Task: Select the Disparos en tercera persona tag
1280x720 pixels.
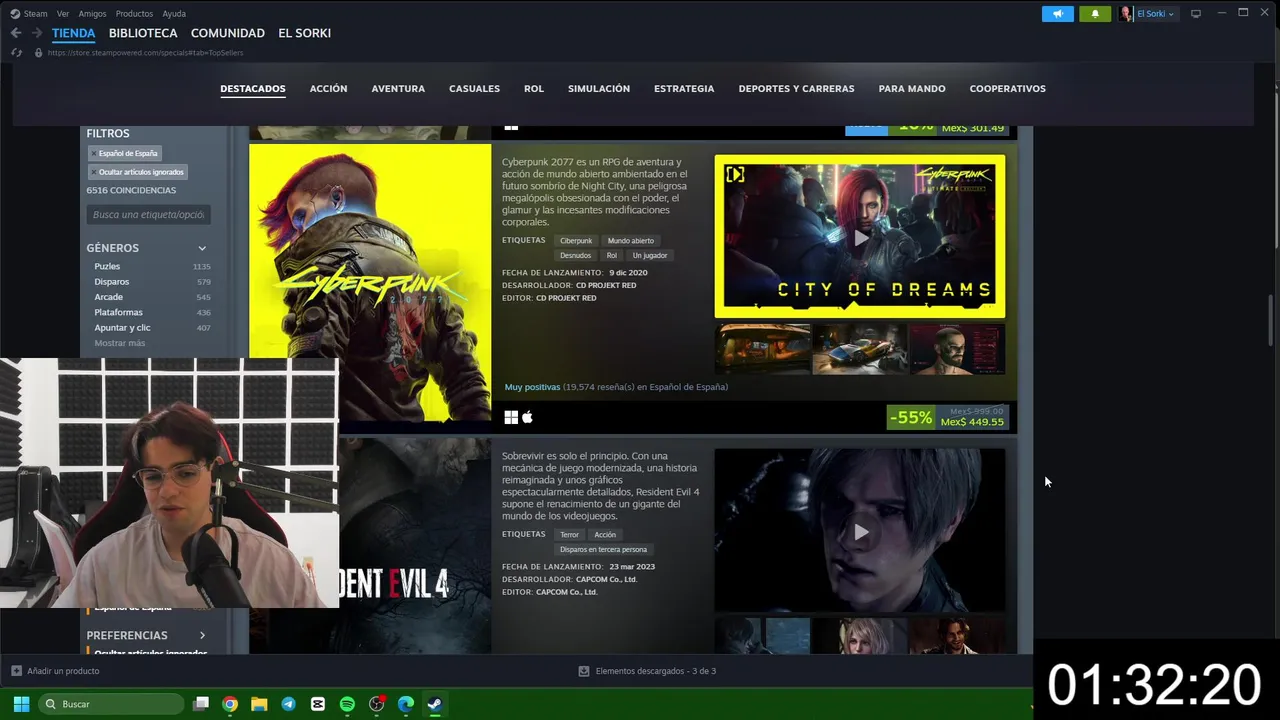Action: pyautogui.click(x=603, y=549)
